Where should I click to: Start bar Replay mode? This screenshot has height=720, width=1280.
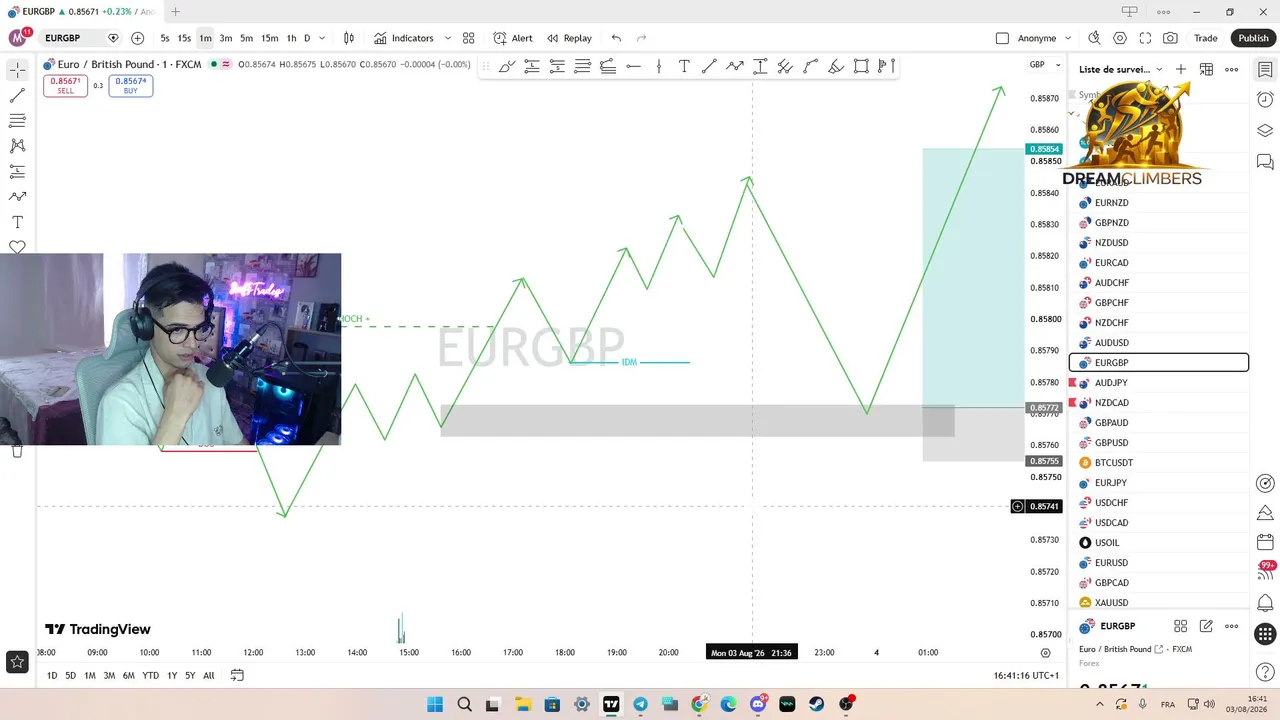[x=569, y=38]
